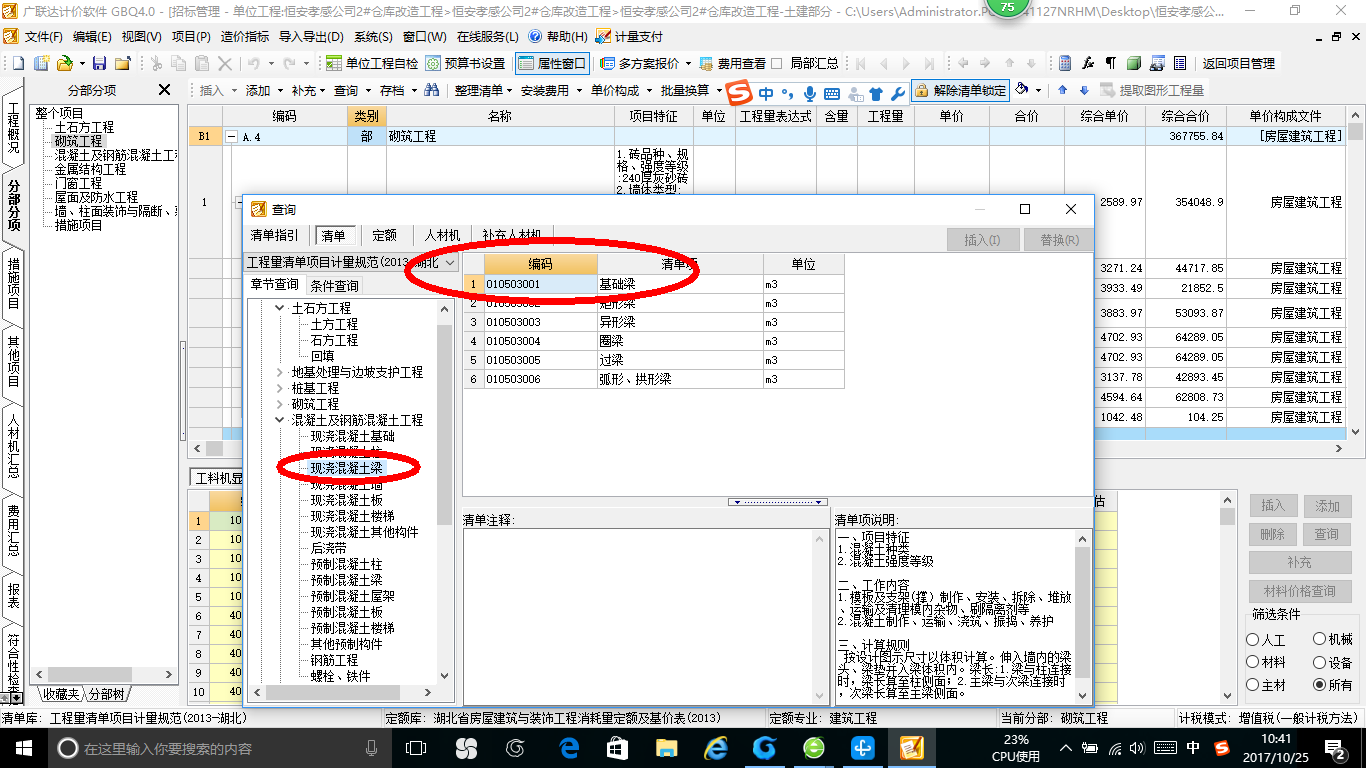Select the 圈梁 row in list
1366x768 pixels.
[x=655, y=341]
